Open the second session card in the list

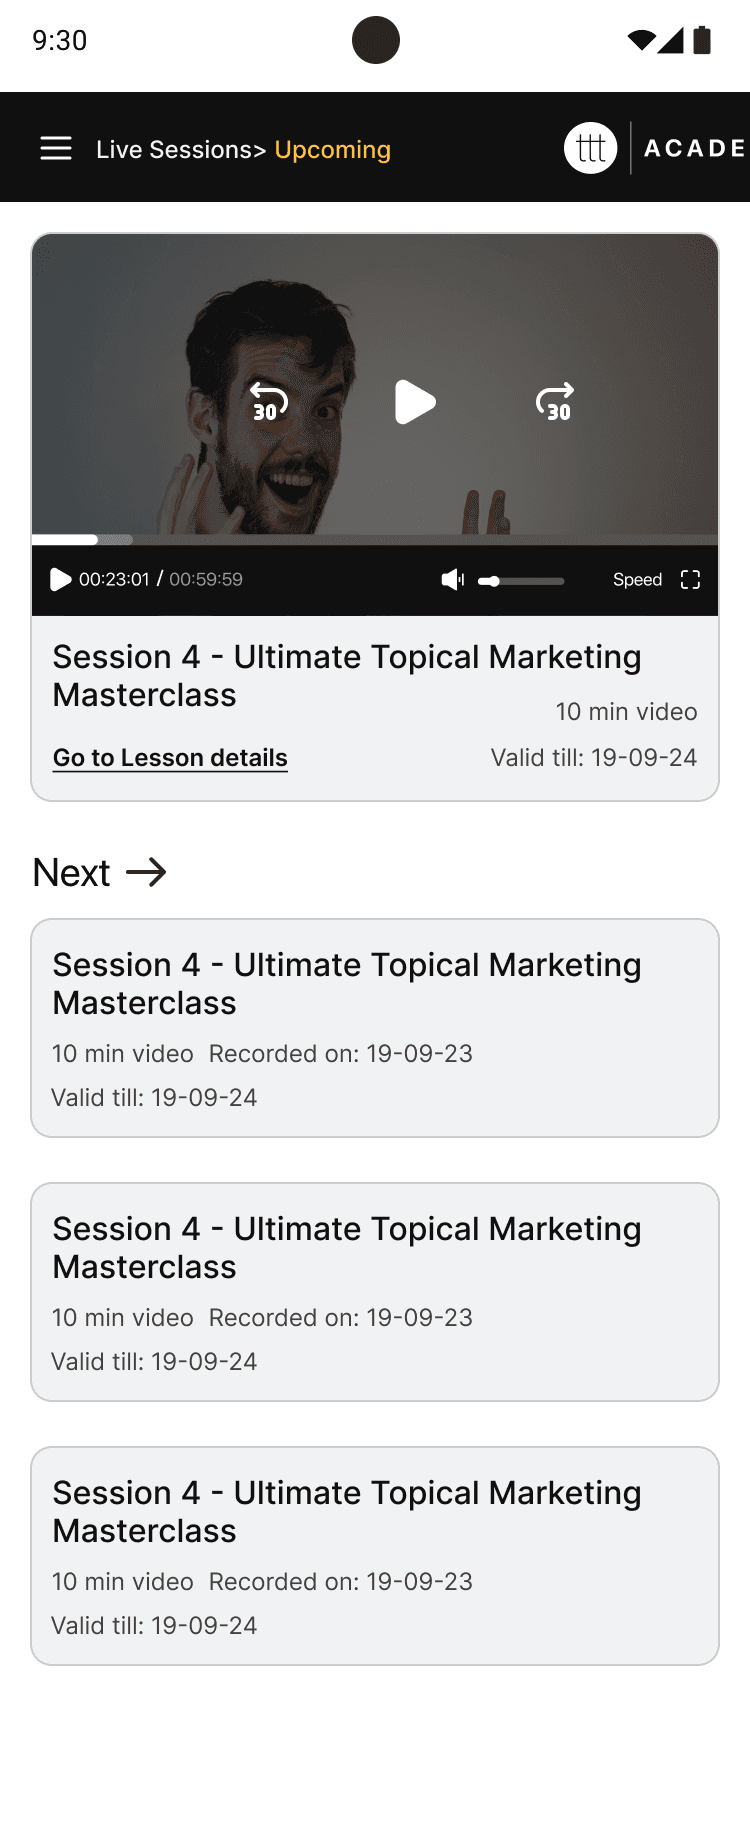pos(375,1292)
